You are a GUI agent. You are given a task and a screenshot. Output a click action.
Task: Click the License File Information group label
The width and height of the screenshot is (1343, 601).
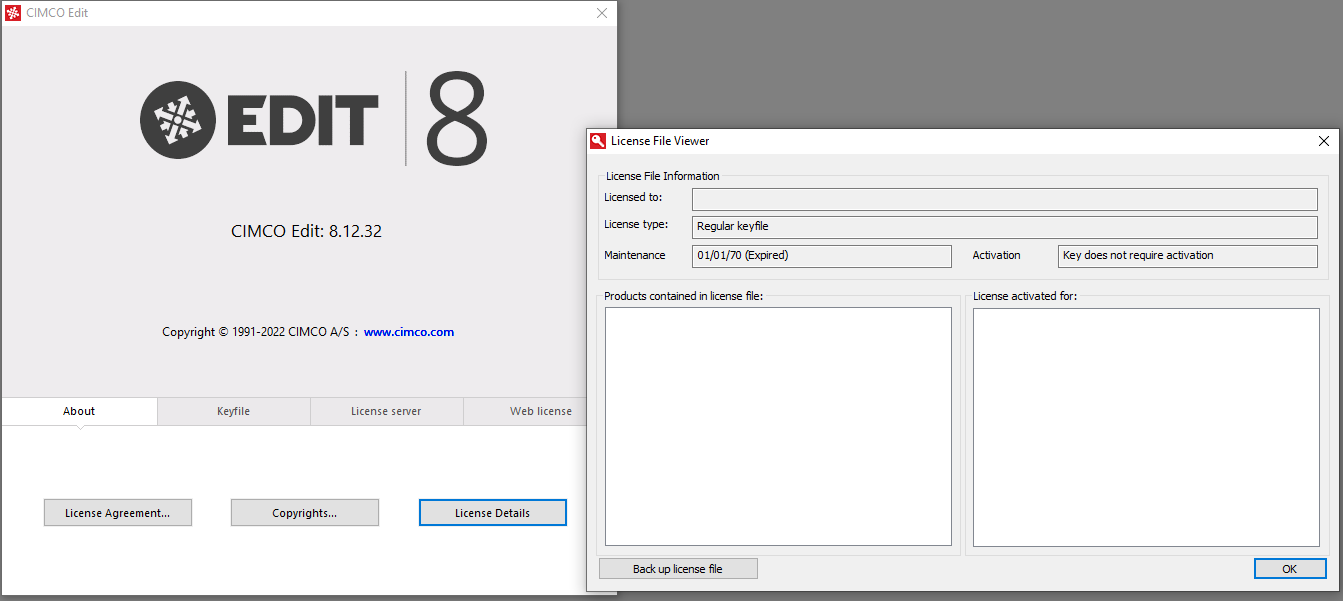(663, 176)
